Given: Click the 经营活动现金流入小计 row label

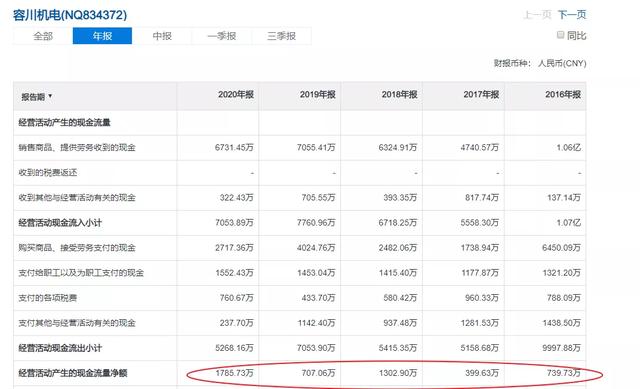Looking at the screenshot, I should [60, 223].
